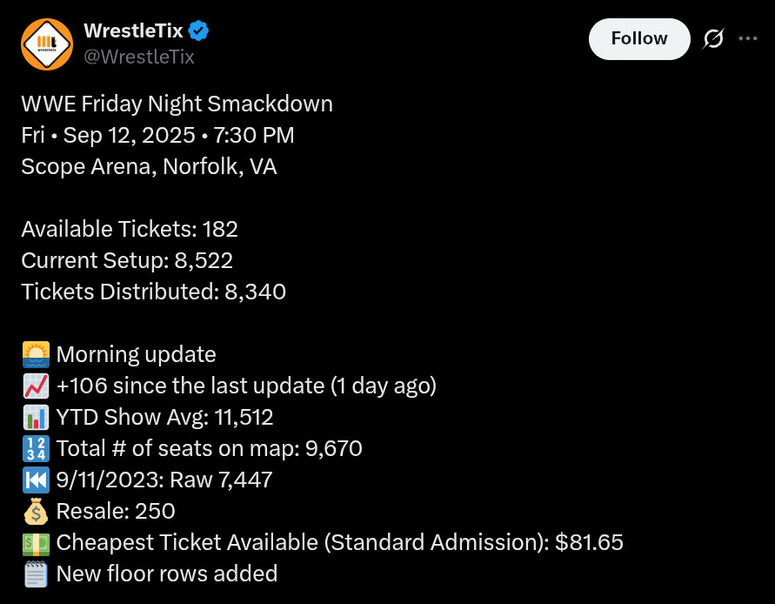This screenshot has height=604, width=775.
Task: Click the 1234 numbers emoji icon
Action: pos(35,449)
